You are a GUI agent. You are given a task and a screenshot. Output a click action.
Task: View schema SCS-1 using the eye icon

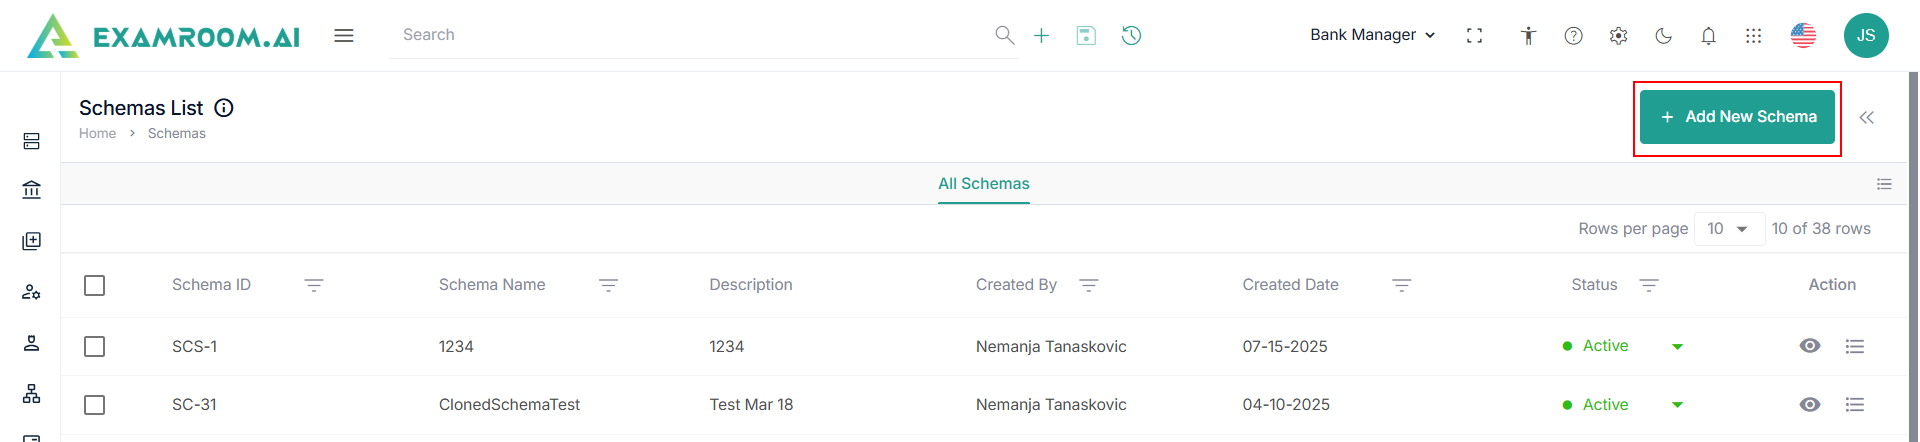click(x=1809, y=346)
